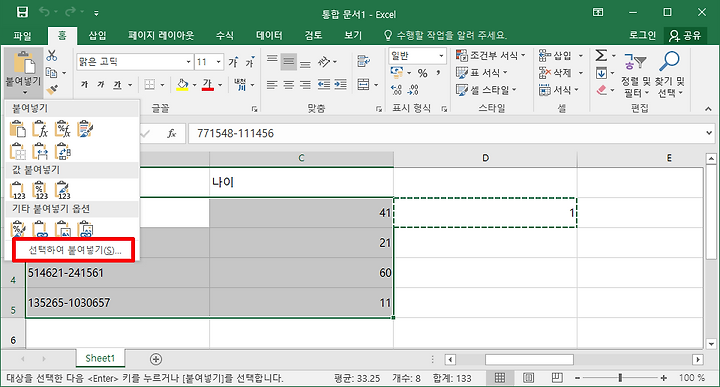
Task: Open the font size 11 dropdown
Action: (218, 62)
